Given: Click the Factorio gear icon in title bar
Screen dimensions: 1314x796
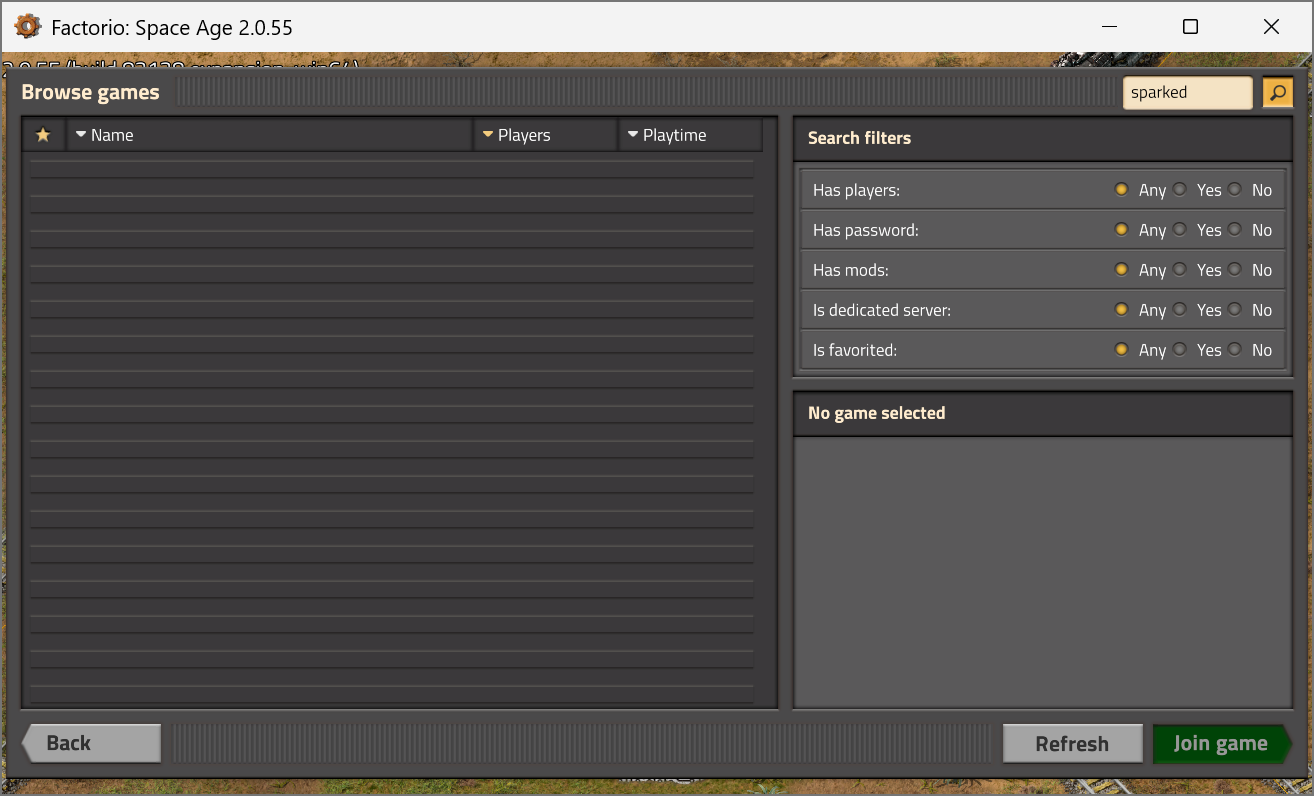Looking at the screenshot, I should 27,27.
